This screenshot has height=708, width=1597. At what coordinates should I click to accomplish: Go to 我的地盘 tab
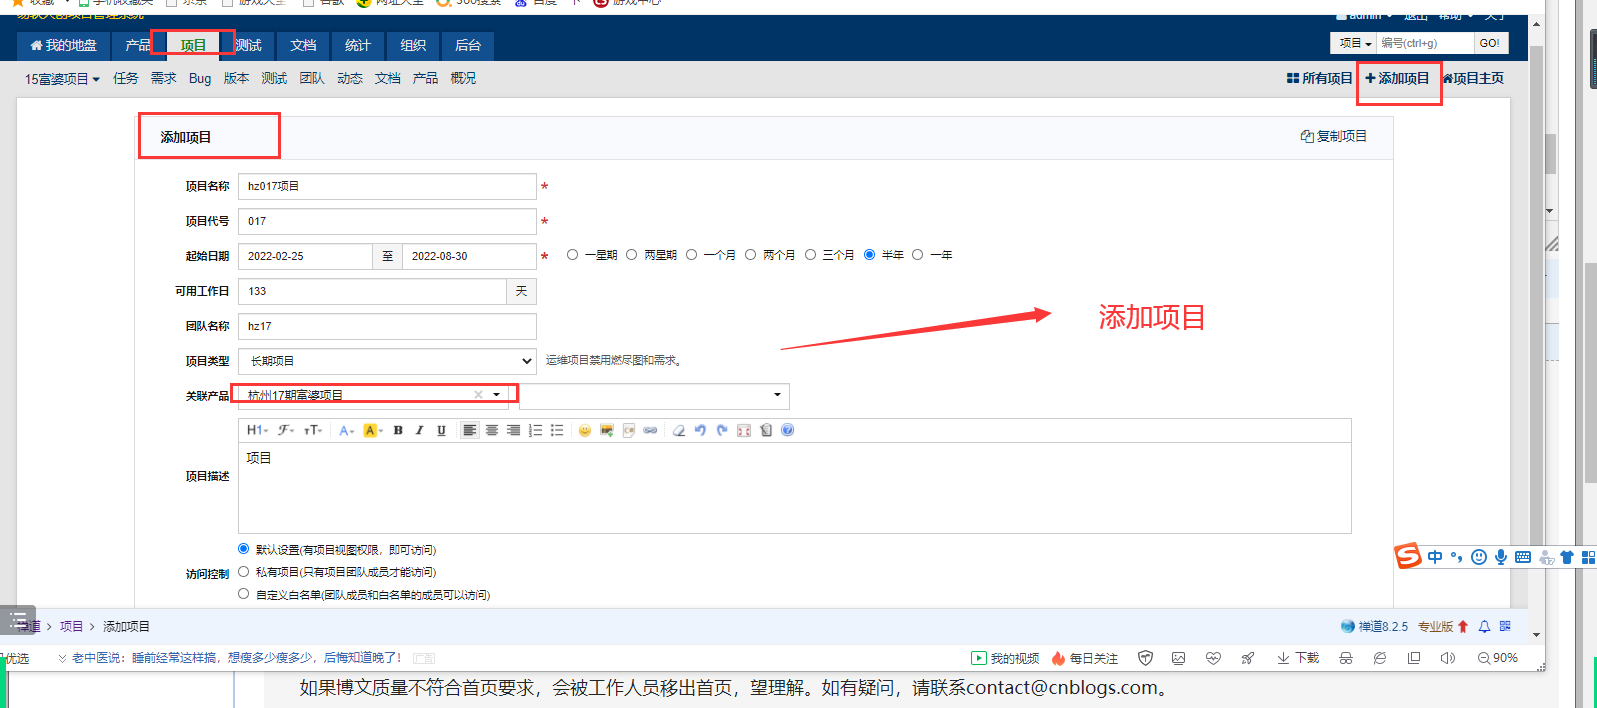point(63,45)
